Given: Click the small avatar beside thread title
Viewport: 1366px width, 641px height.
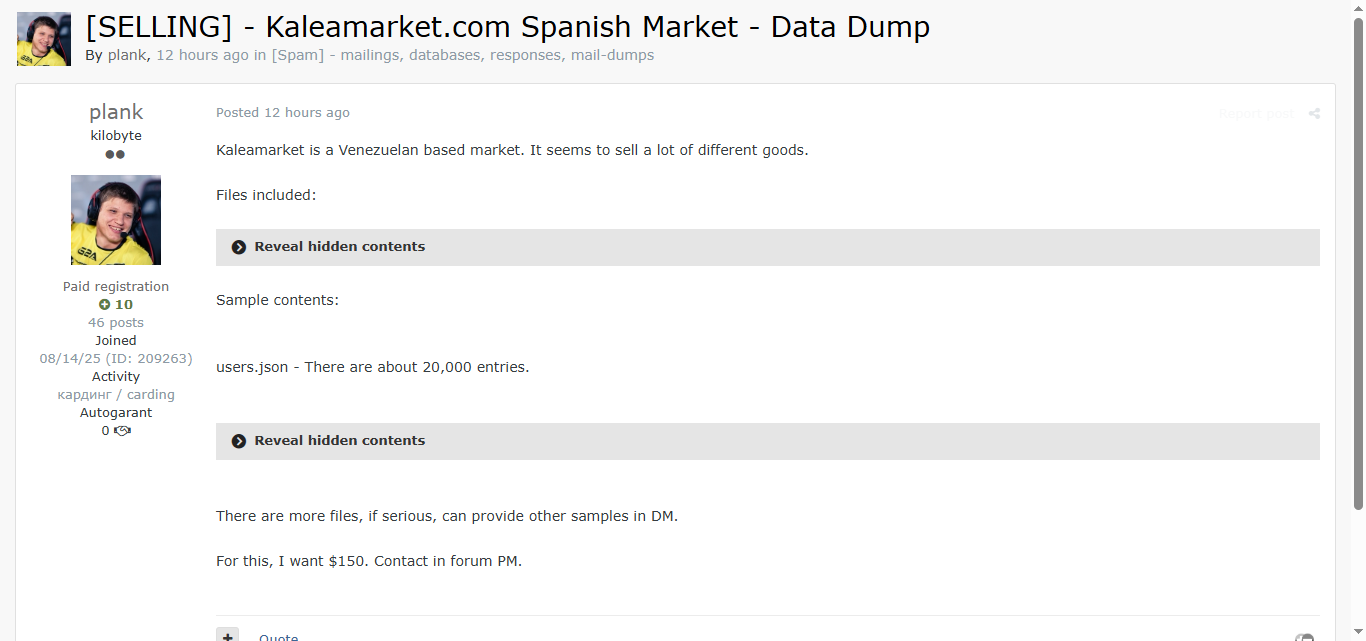Looking at the screenshot, I should click(44, 39).
